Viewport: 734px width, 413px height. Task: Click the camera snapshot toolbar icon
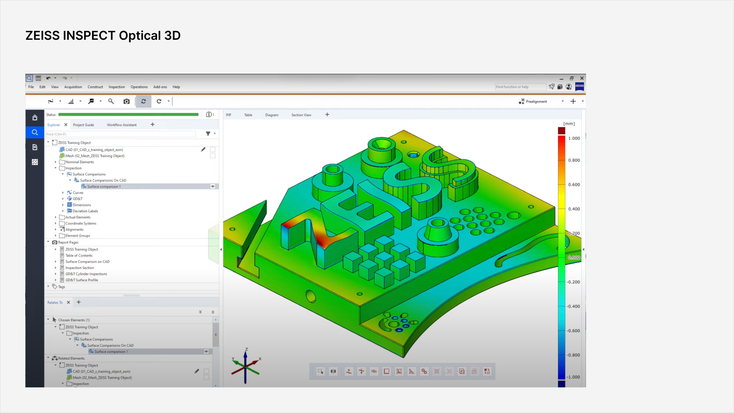pos(126,101)
